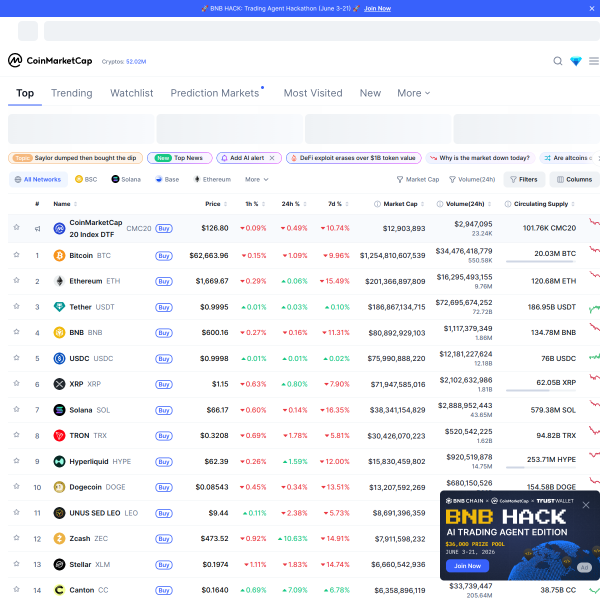Click Join Now in top banner

pyautogui.click(x=377, y=8)
